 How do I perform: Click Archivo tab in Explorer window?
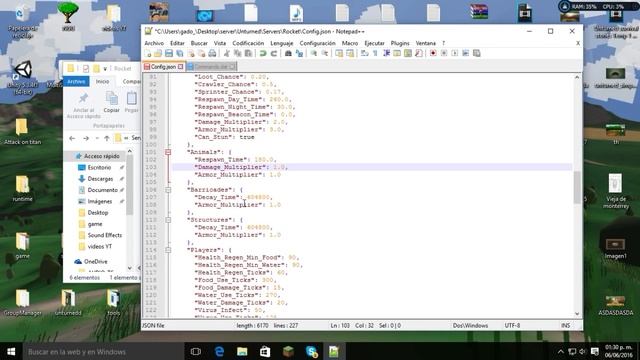(x=76, y=81)
